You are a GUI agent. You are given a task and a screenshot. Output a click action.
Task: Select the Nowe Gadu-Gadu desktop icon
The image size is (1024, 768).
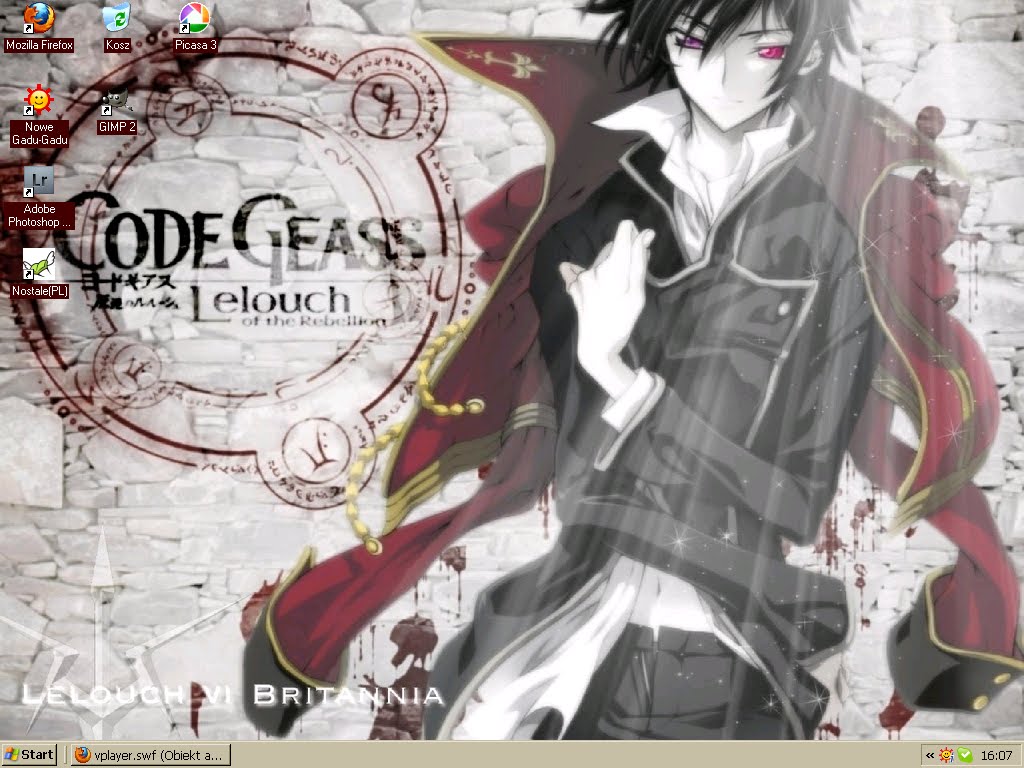pyautogui.click(x=39, y=116)
